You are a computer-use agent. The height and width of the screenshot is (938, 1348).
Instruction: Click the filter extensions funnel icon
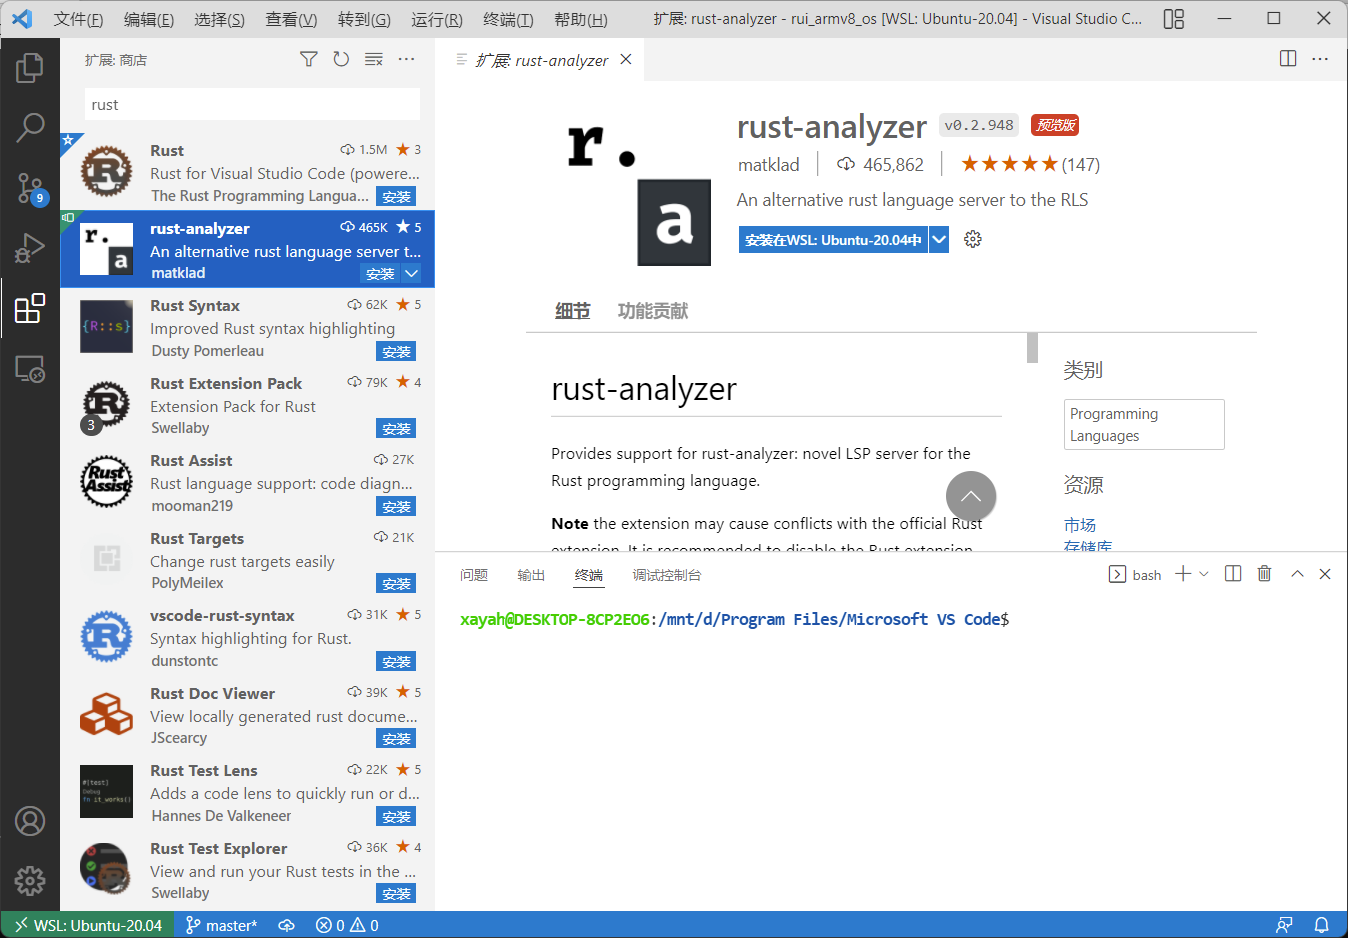[x=309, y=60]
